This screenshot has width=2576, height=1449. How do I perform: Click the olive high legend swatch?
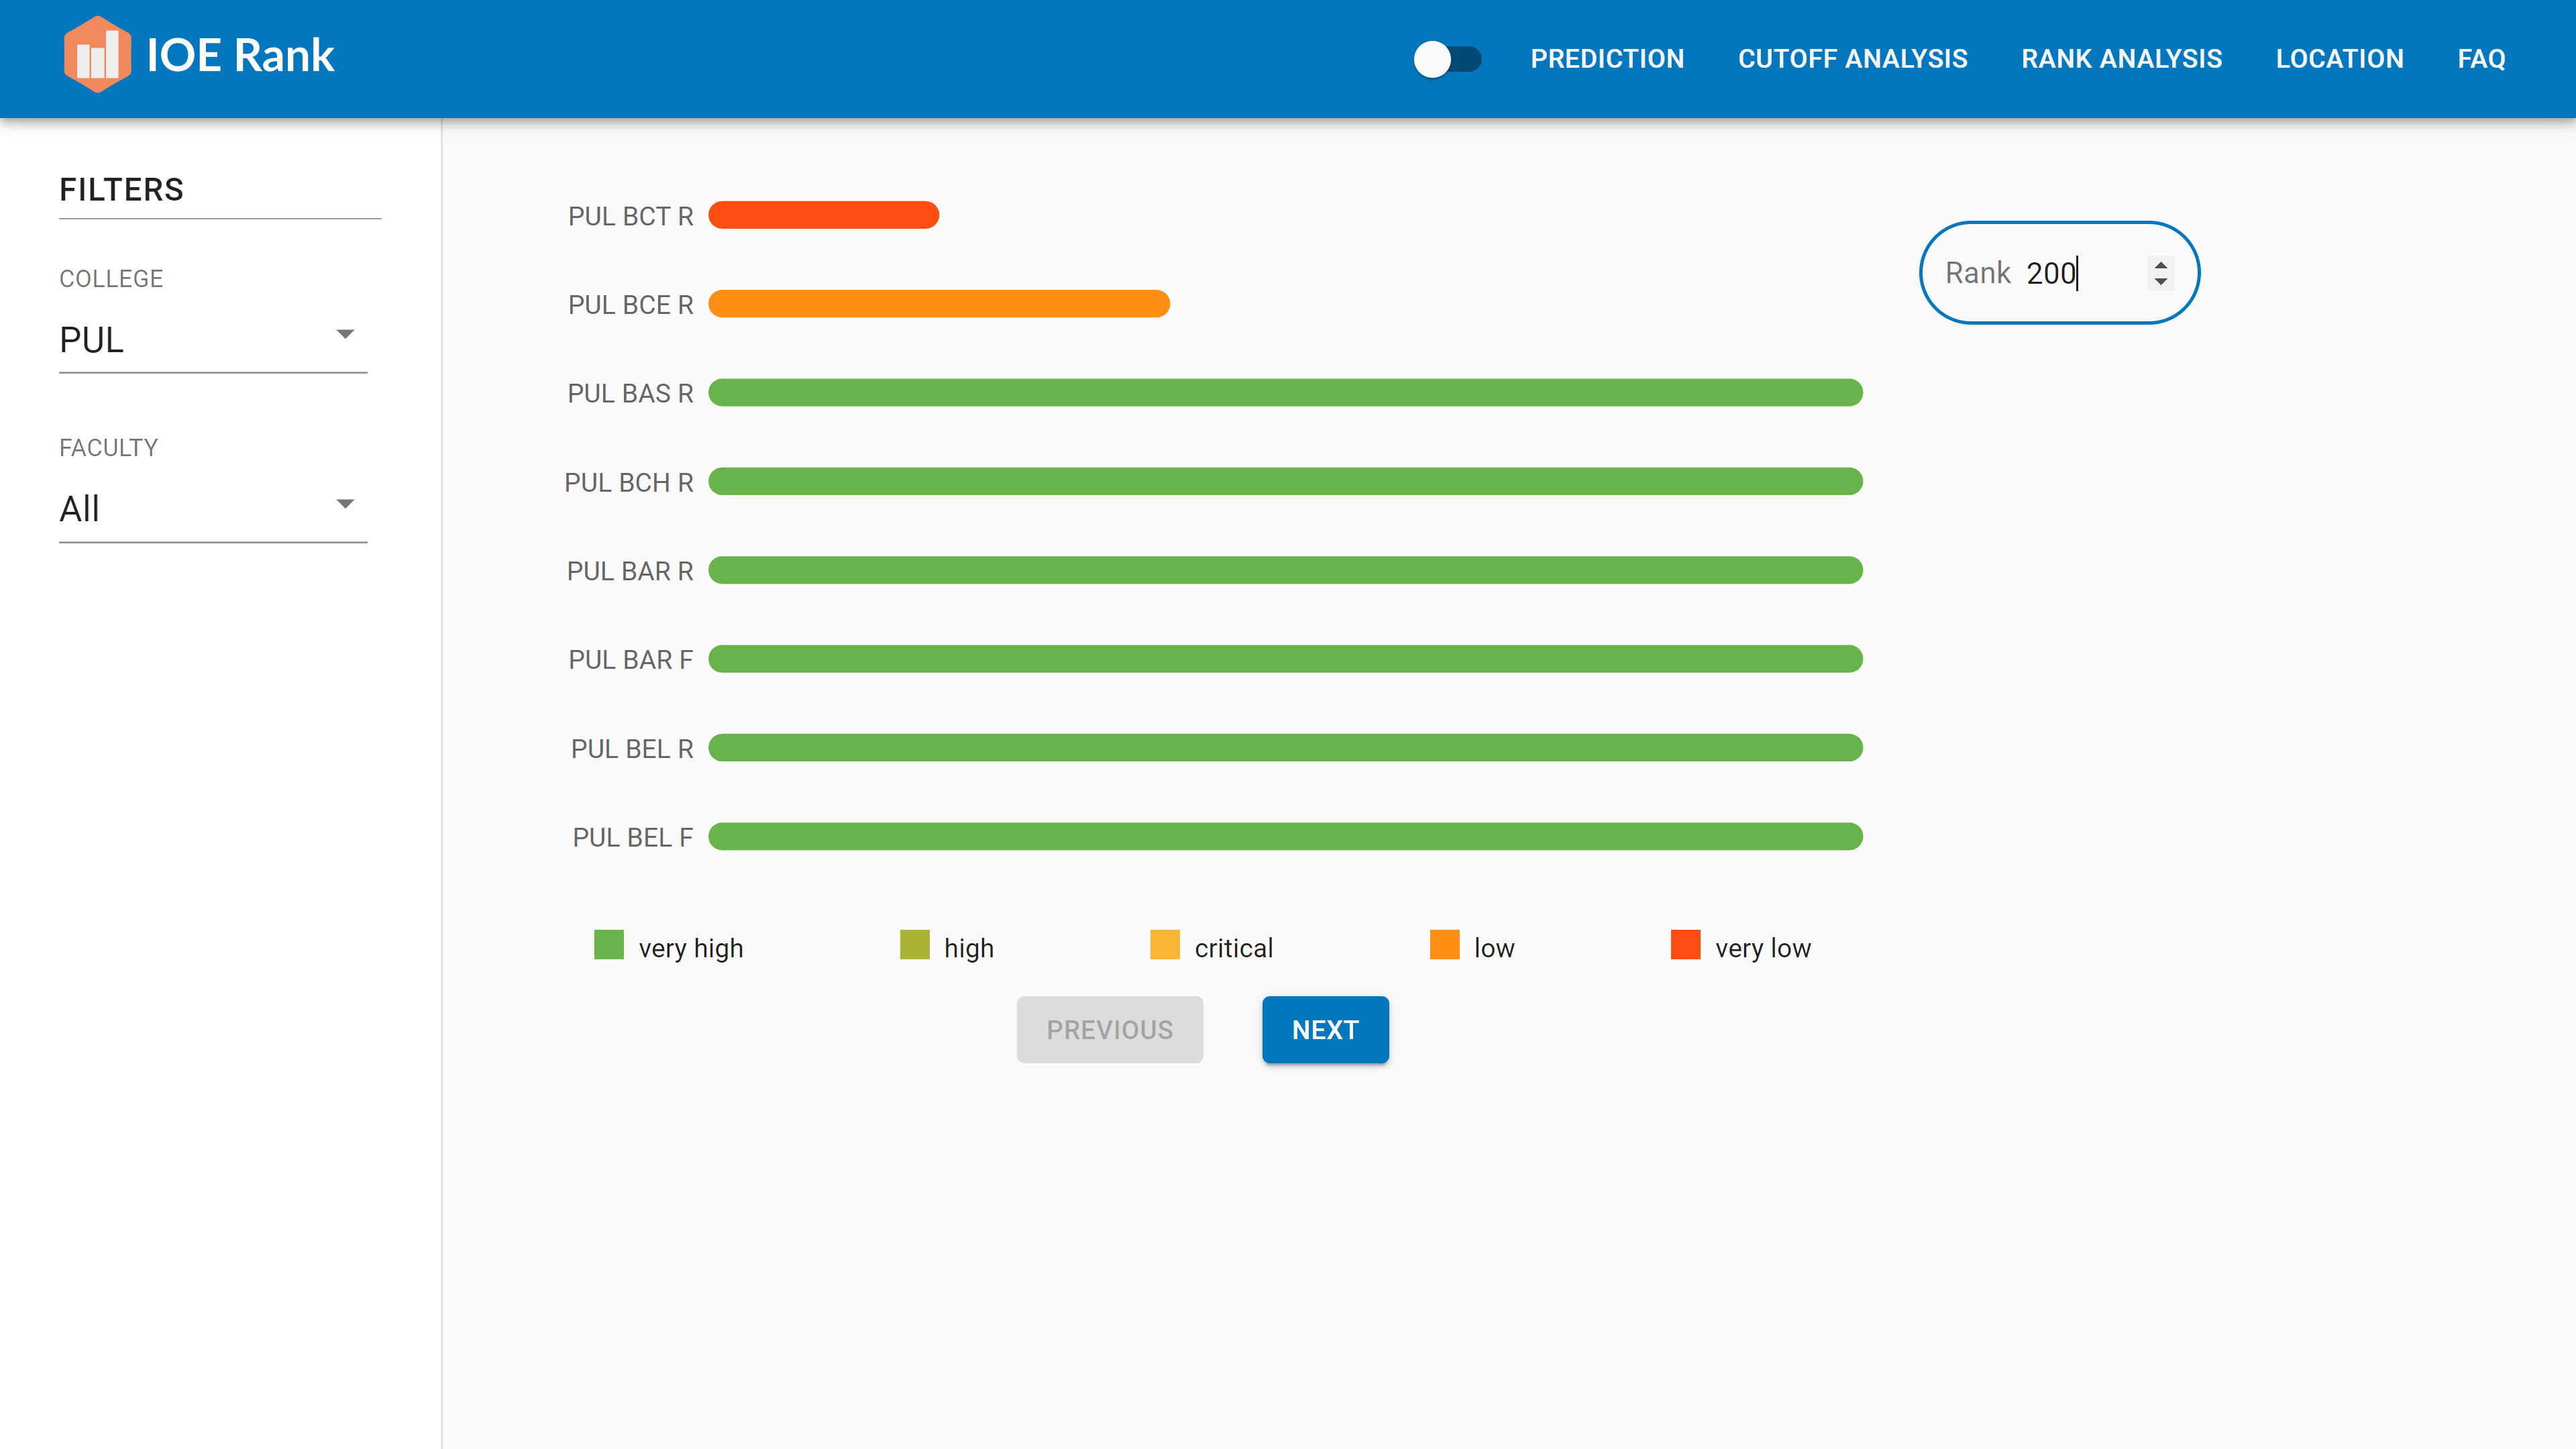tap(914, 945)
